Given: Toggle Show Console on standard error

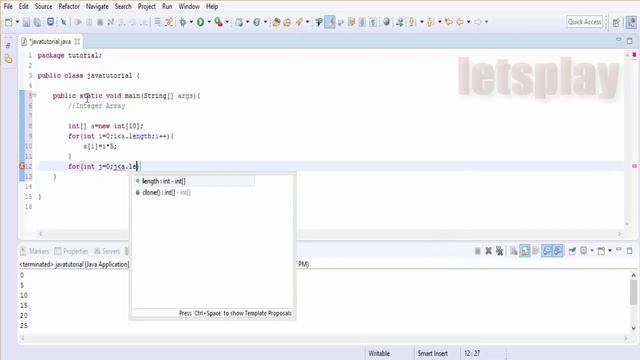Looking at the screenshot, I should point(558,251).
